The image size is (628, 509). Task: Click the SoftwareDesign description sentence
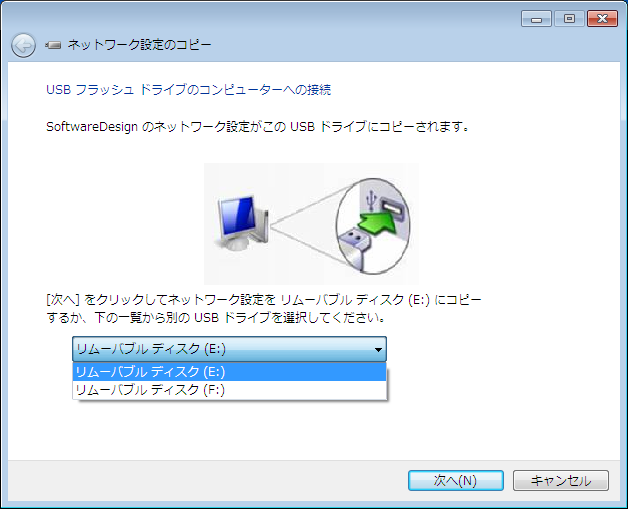point(258,127)
